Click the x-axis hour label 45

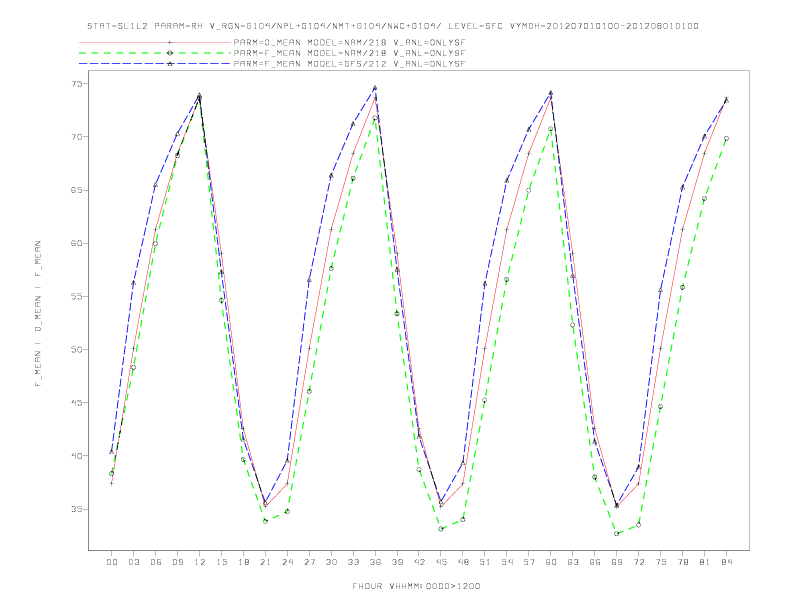tap(441, 562)
